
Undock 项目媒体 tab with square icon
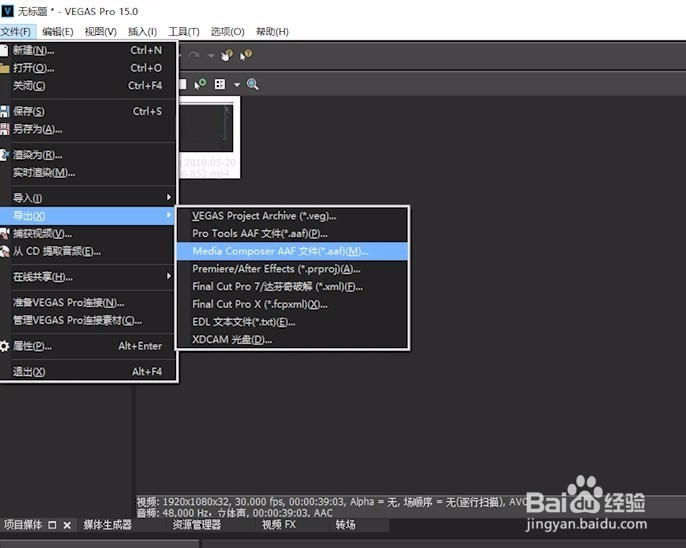click(x=52, y=525)
